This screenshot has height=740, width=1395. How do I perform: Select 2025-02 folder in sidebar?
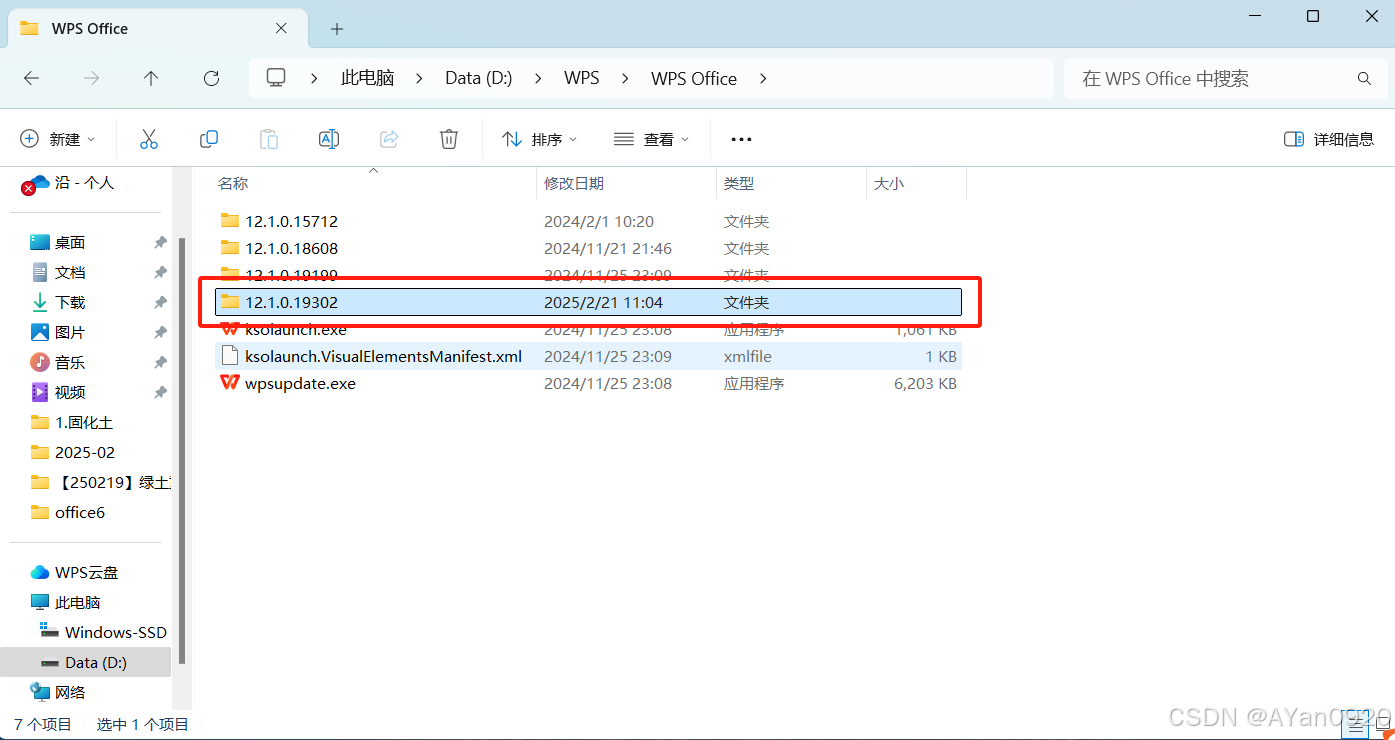(x=85, y=452)
